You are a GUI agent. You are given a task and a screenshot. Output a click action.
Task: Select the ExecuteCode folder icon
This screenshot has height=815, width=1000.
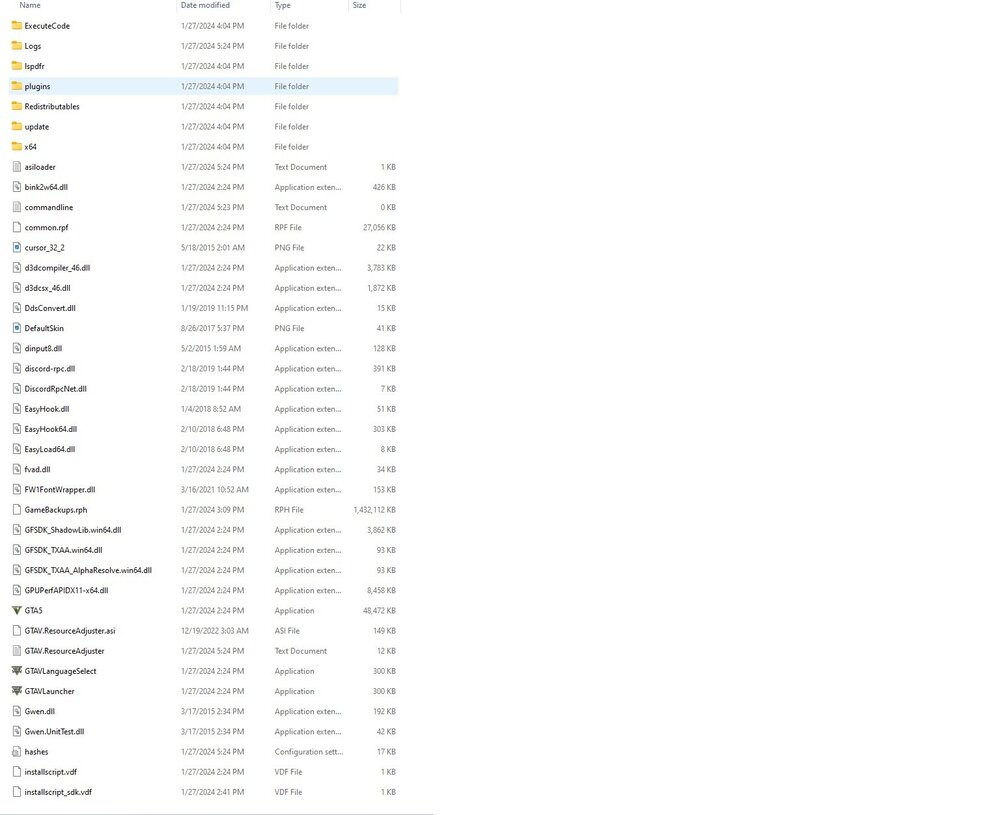(x=17, y=26)
